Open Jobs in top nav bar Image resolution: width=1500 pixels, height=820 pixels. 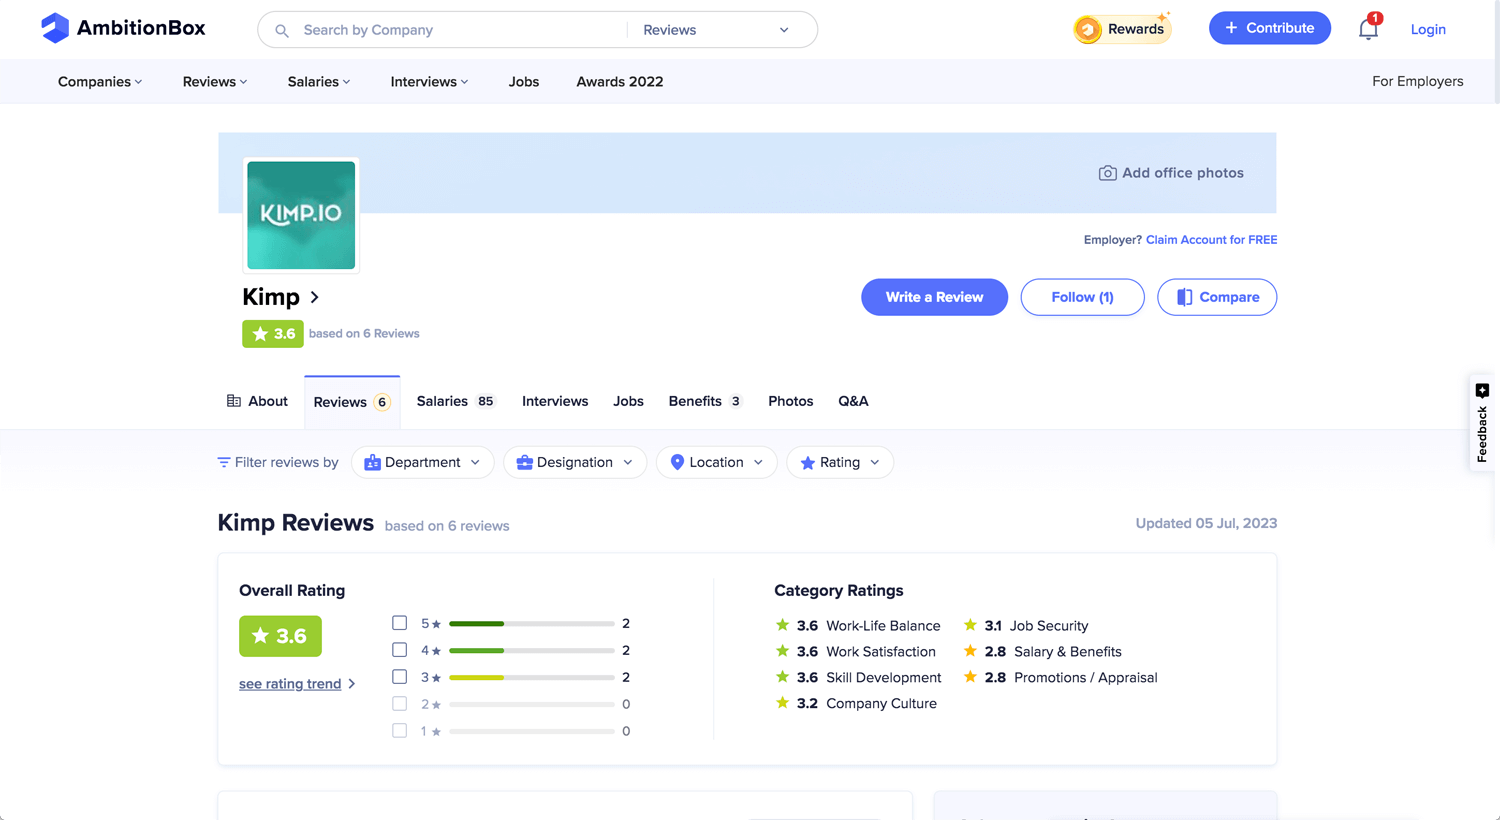pyautogui.click(x=524, y=82)
